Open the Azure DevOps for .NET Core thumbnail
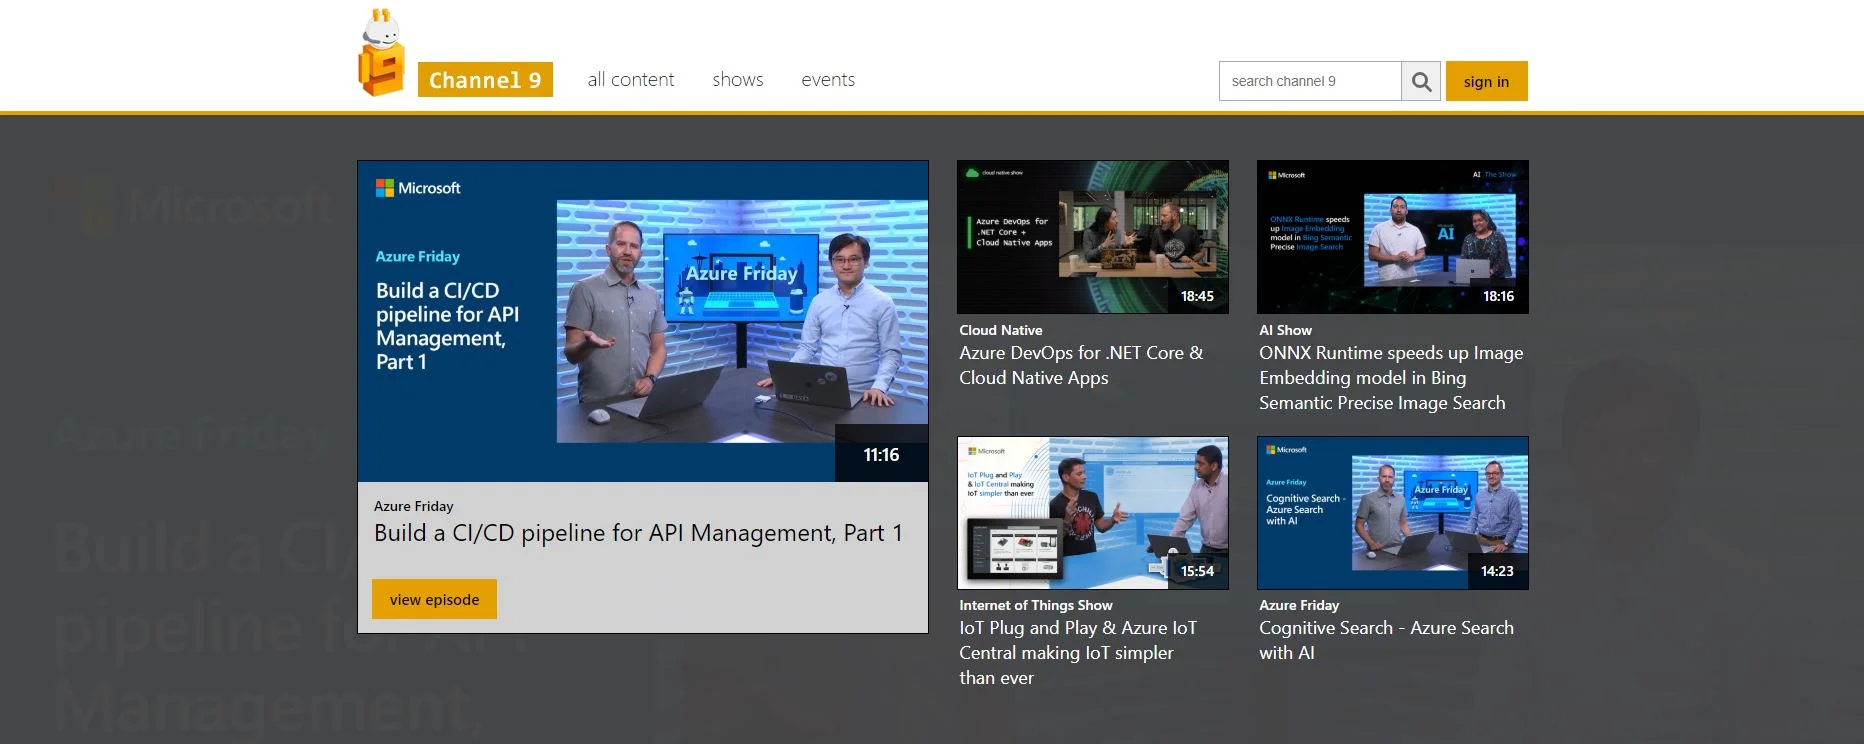The width and height of the screenshot is (1864, 744). [1093, 237]
